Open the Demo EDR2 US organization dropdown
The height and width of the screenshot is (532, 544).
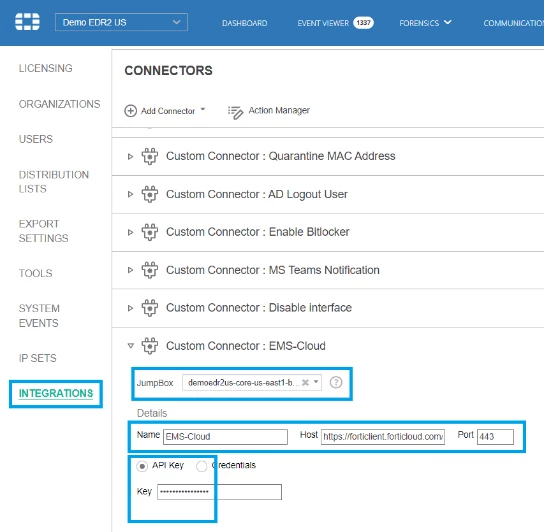tap(121, 22)
